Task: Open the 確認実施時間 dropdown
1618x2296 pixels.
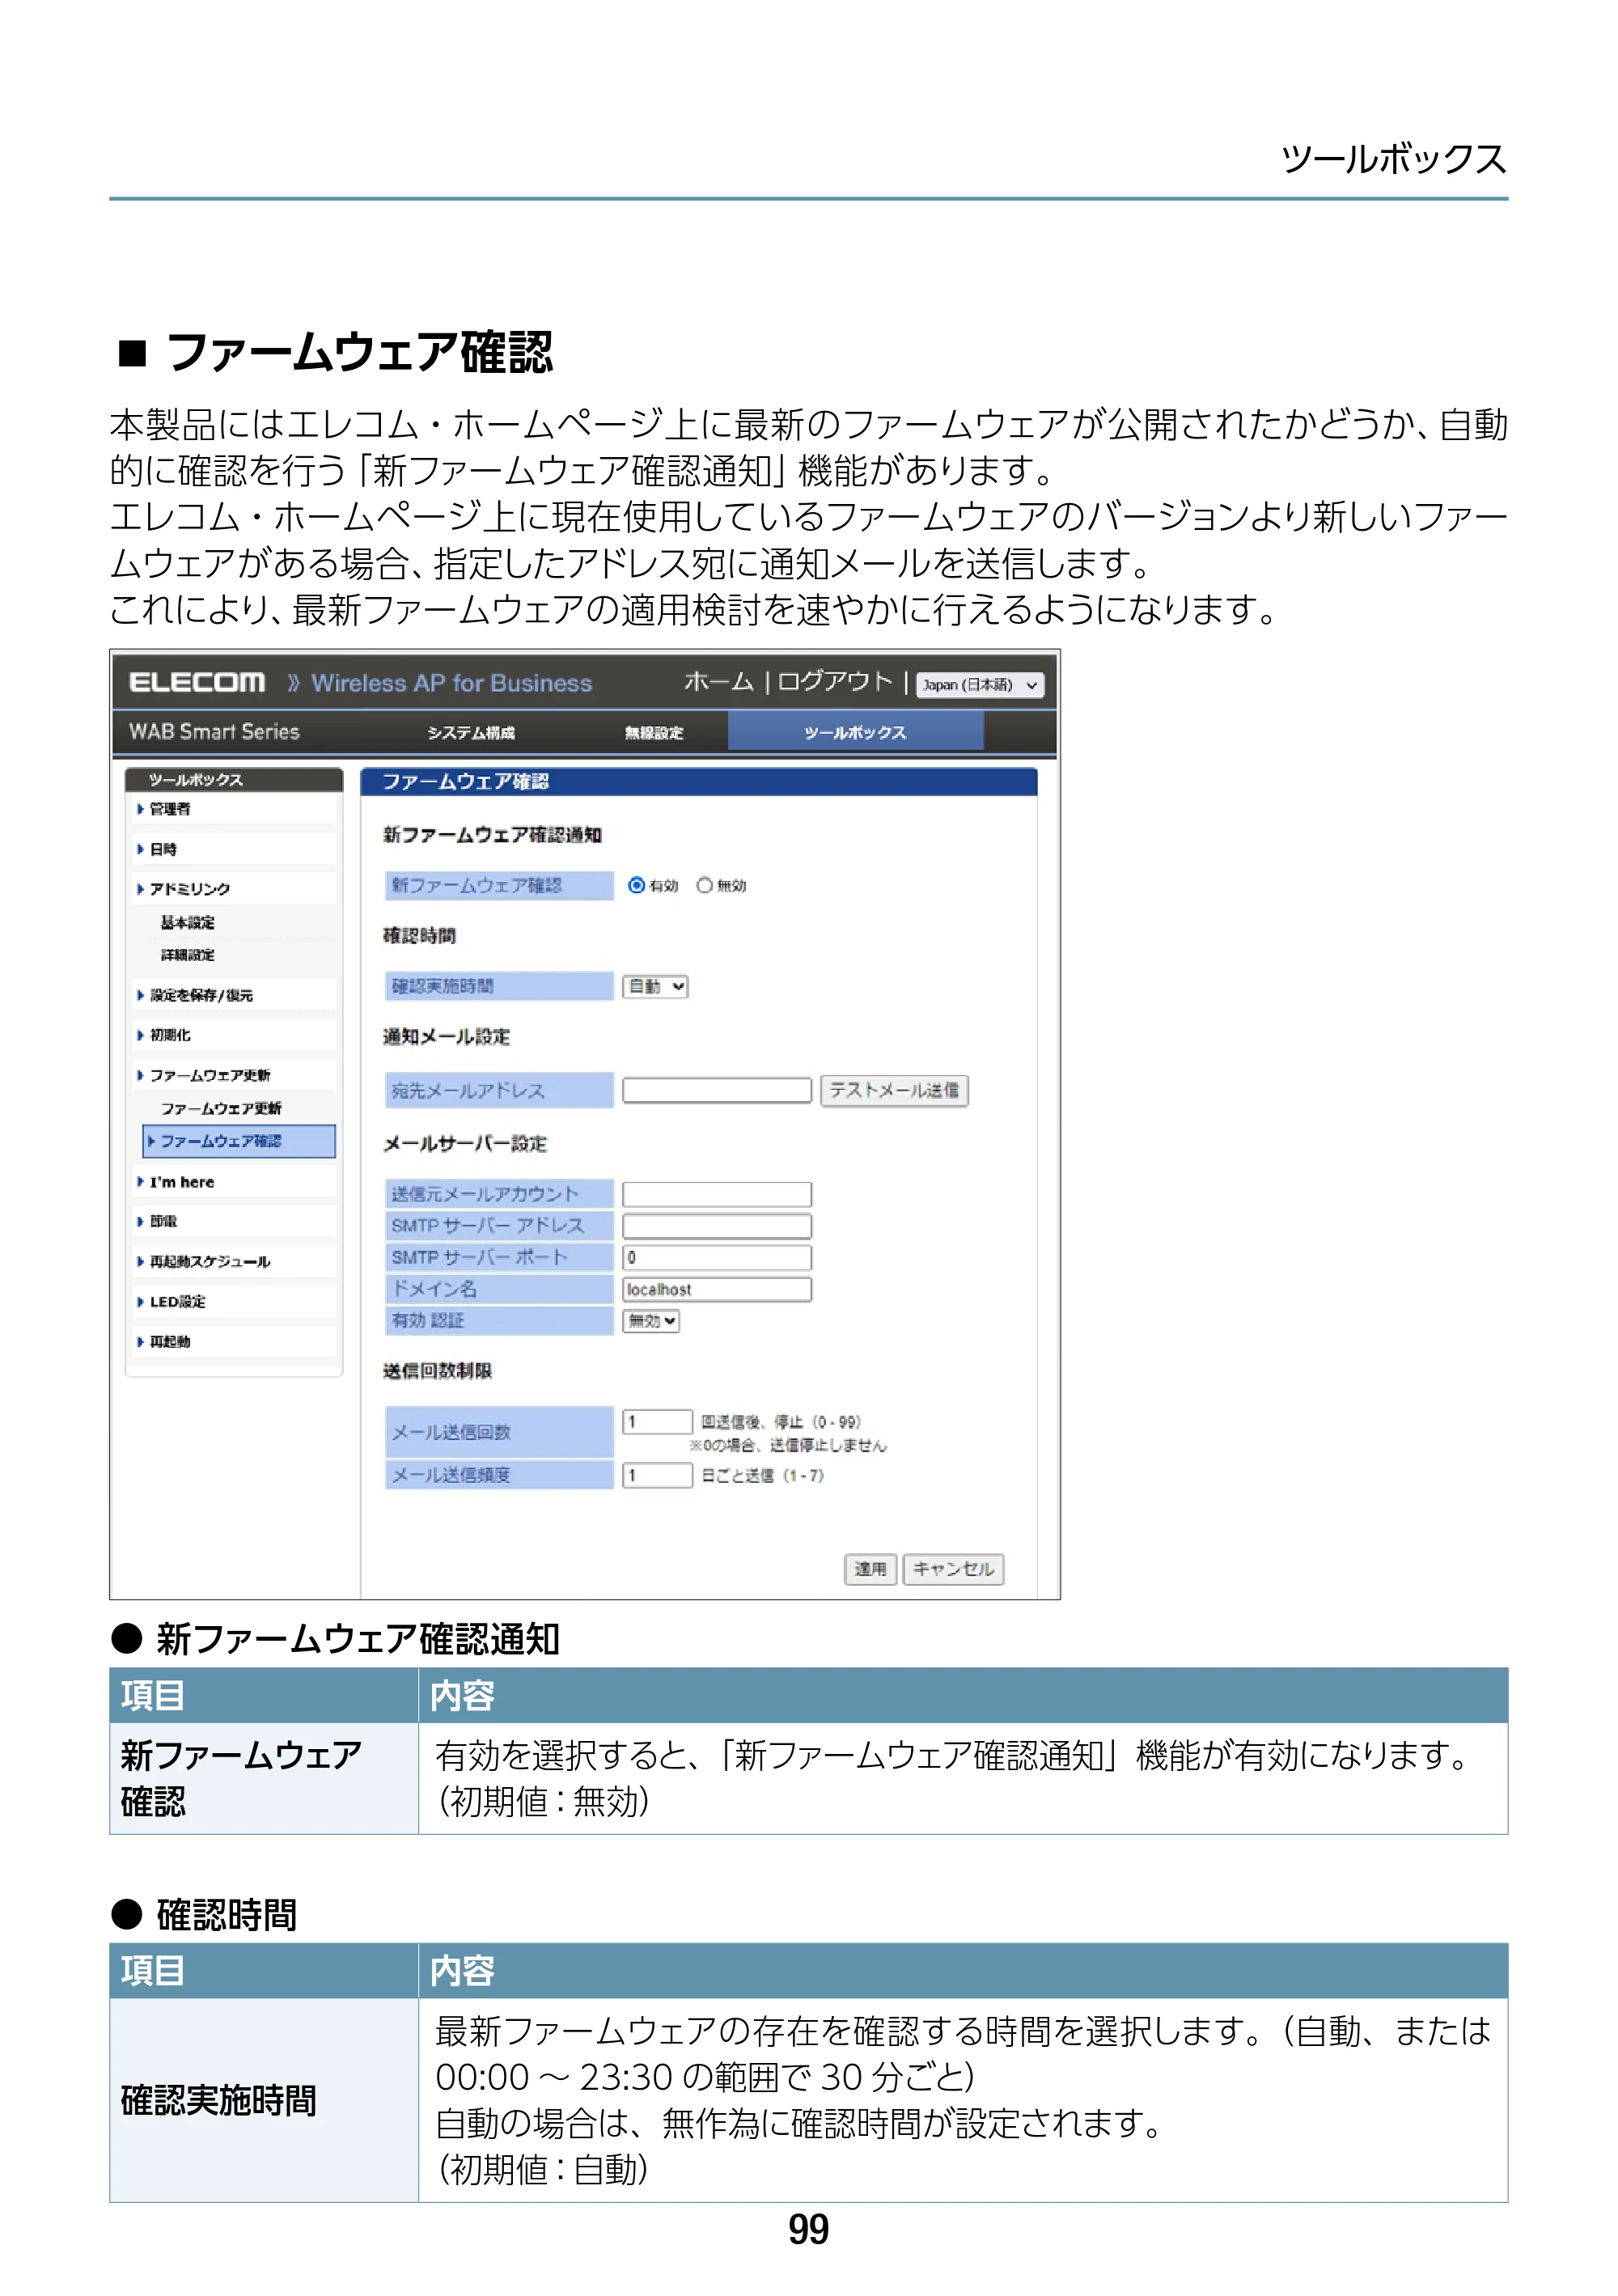Action: click(x=655, y=987)
